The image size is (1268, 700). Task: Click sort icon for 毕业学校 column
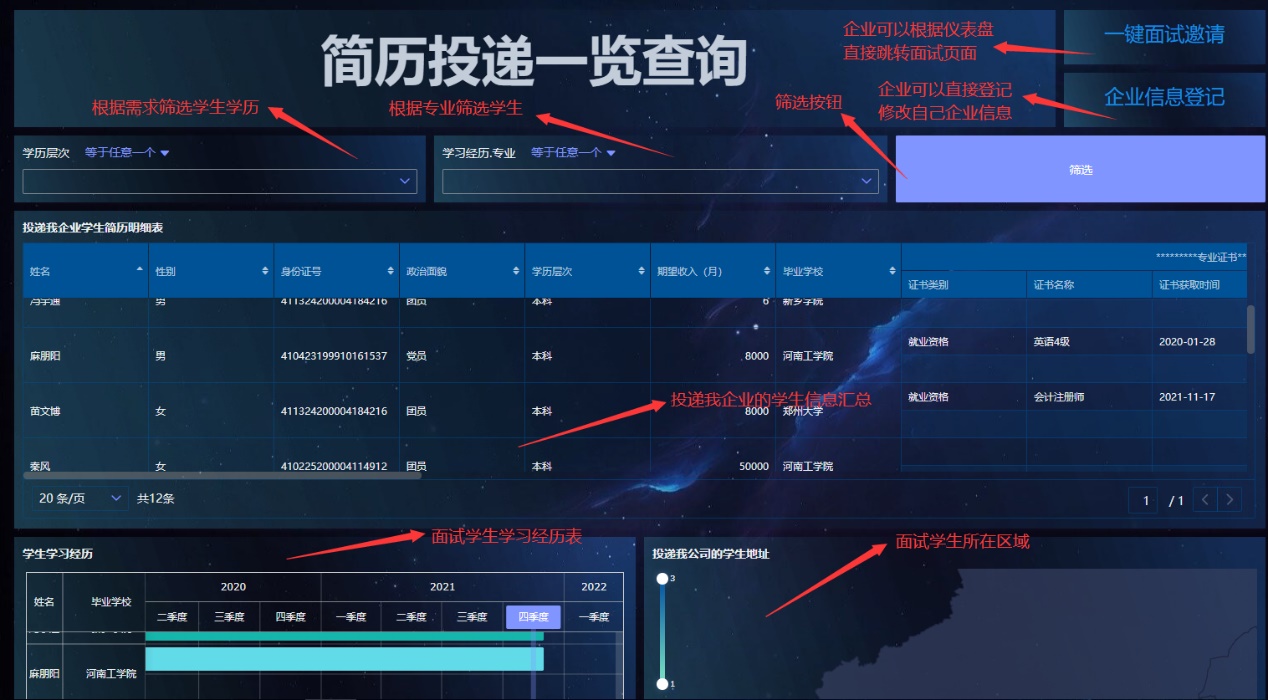[892, 271]
